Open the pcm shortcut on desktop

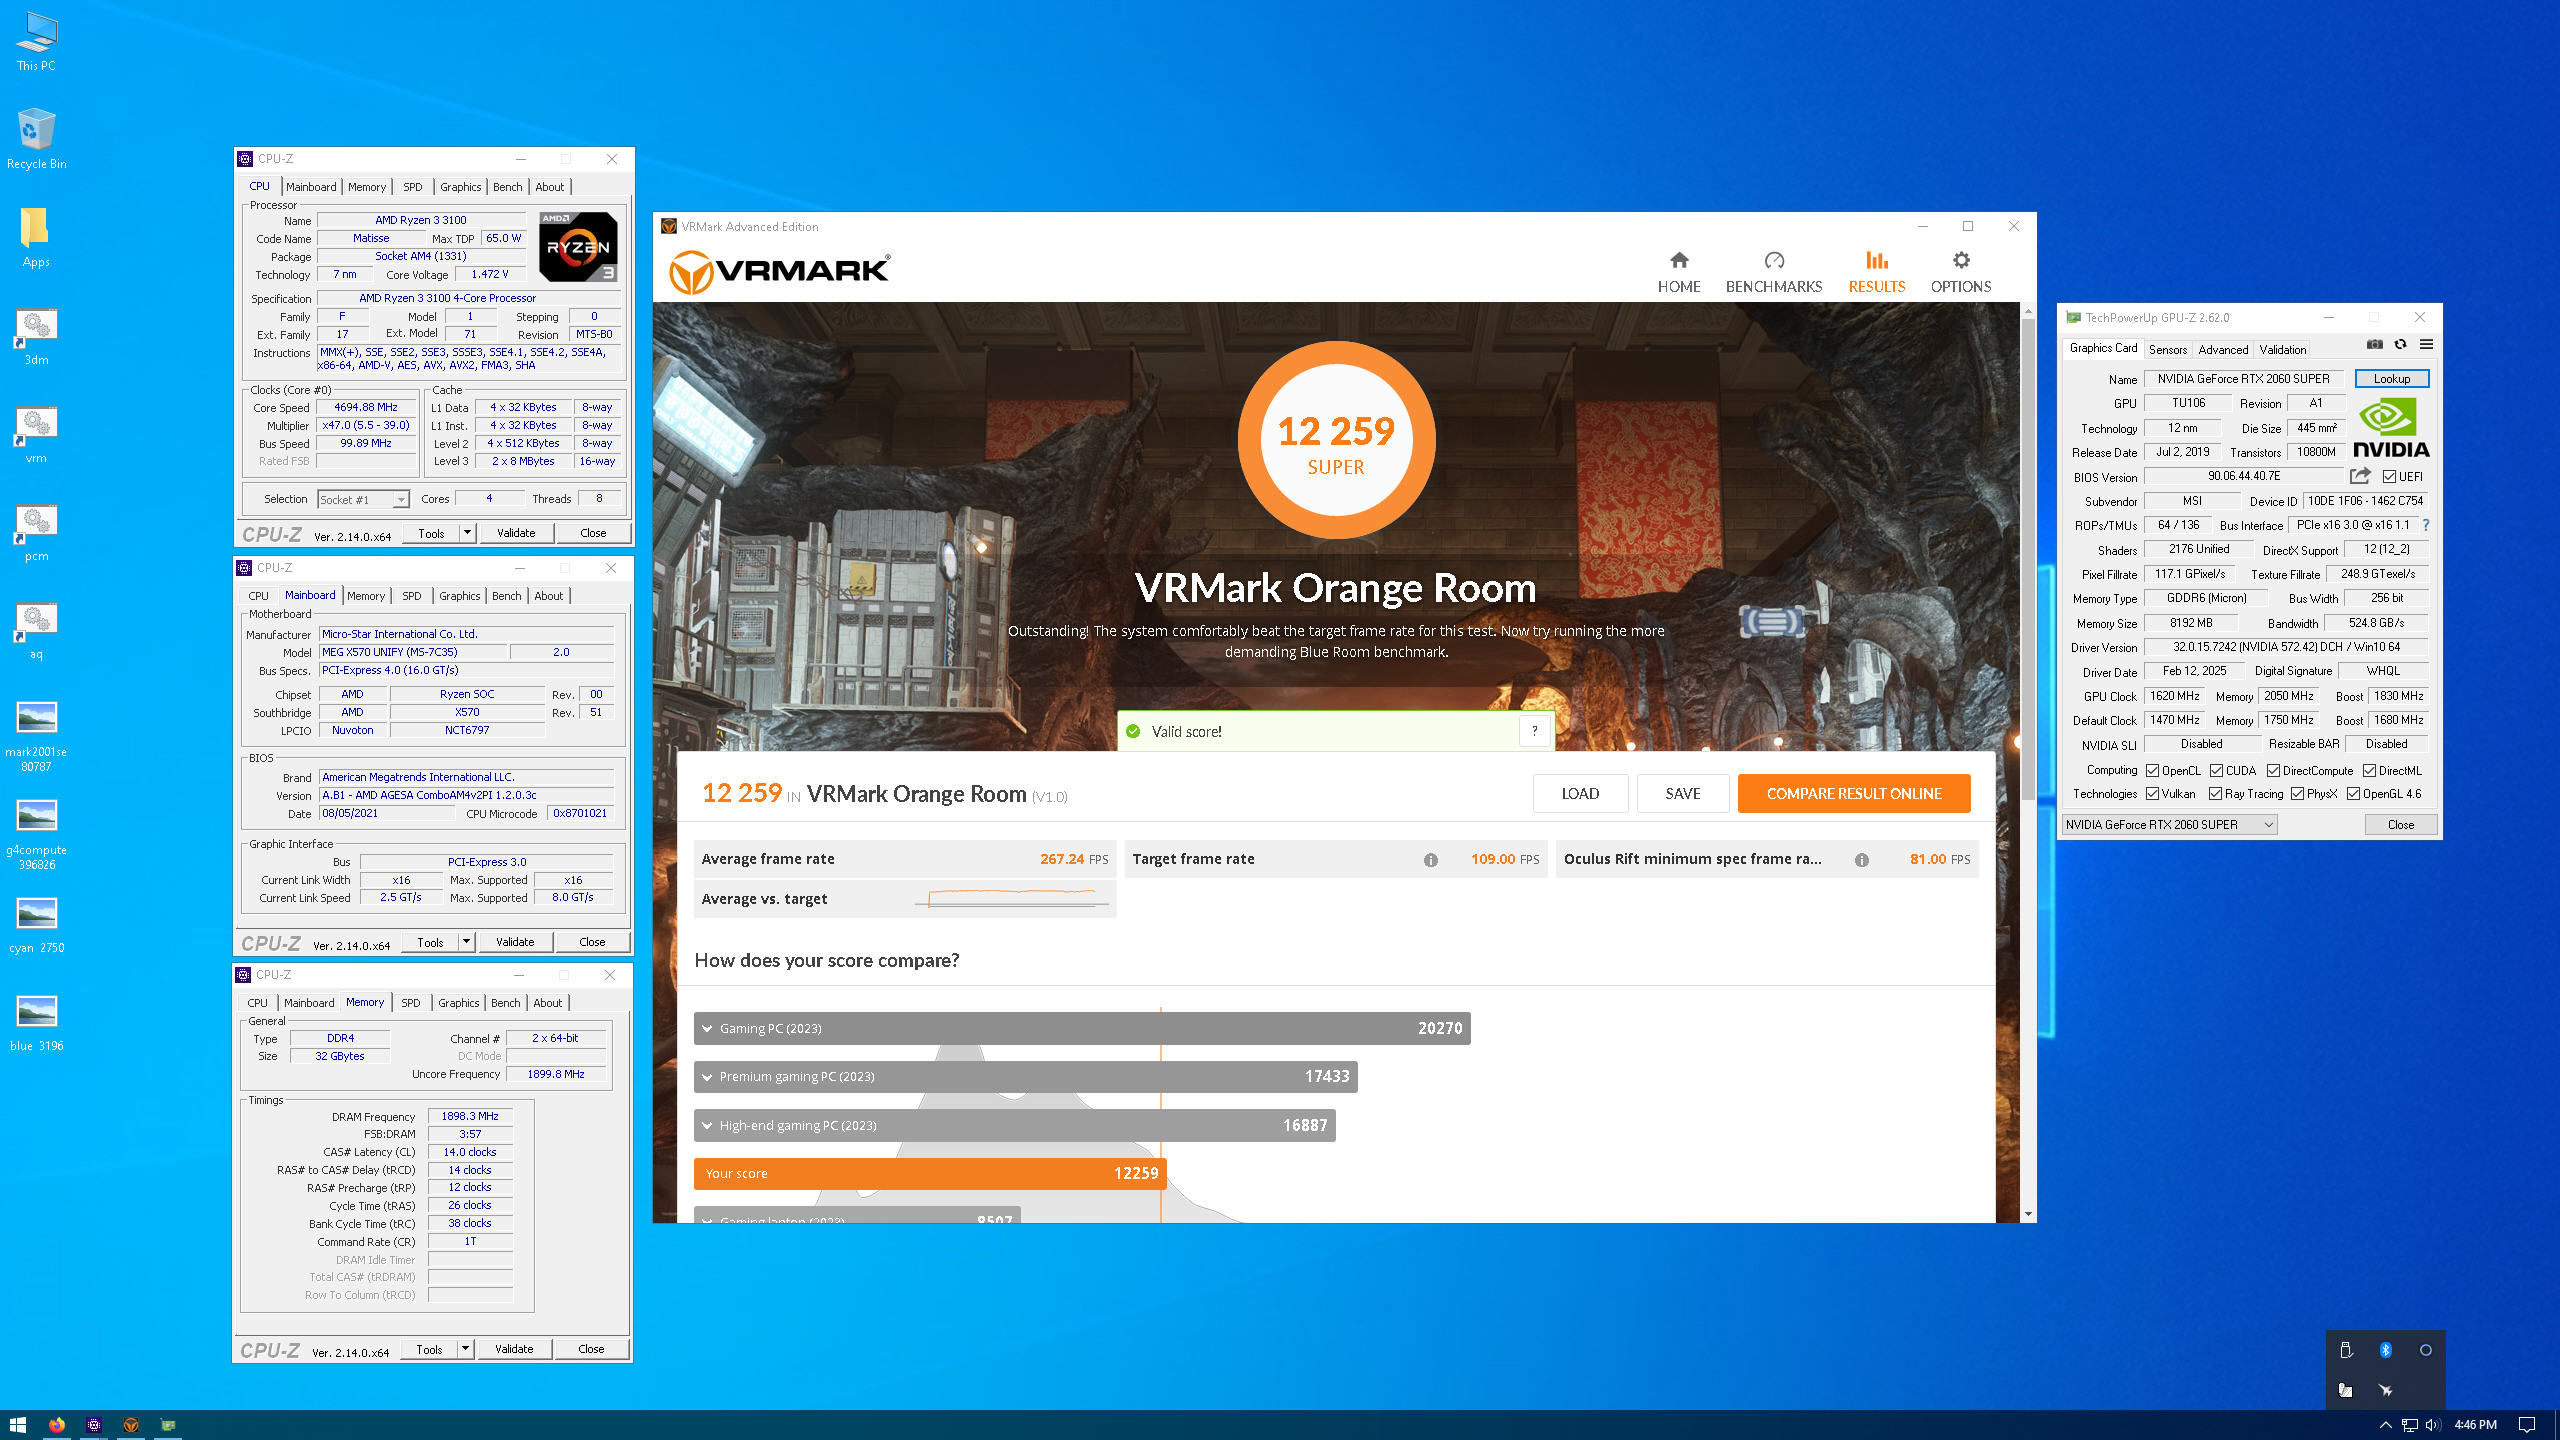click(36, 532)
